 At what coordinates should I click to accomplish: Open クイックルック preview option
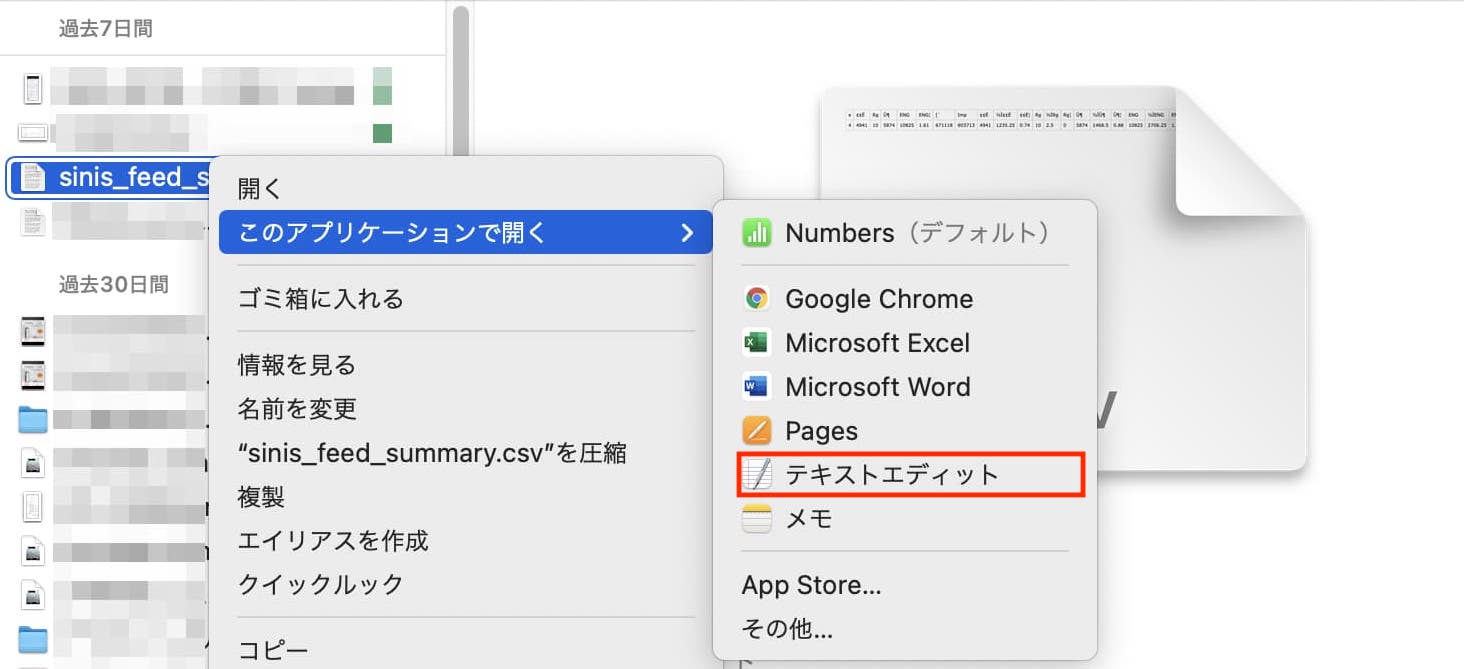320,585
